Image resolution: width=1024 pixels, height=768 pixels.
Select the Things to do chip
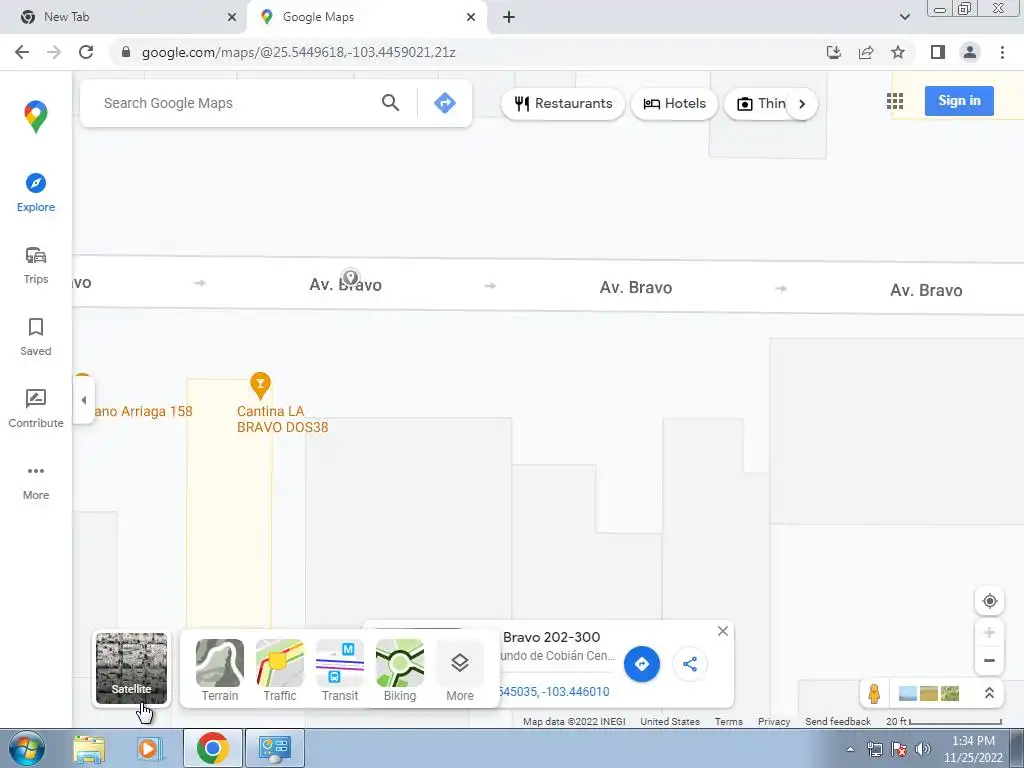click(x=761, y=104)
